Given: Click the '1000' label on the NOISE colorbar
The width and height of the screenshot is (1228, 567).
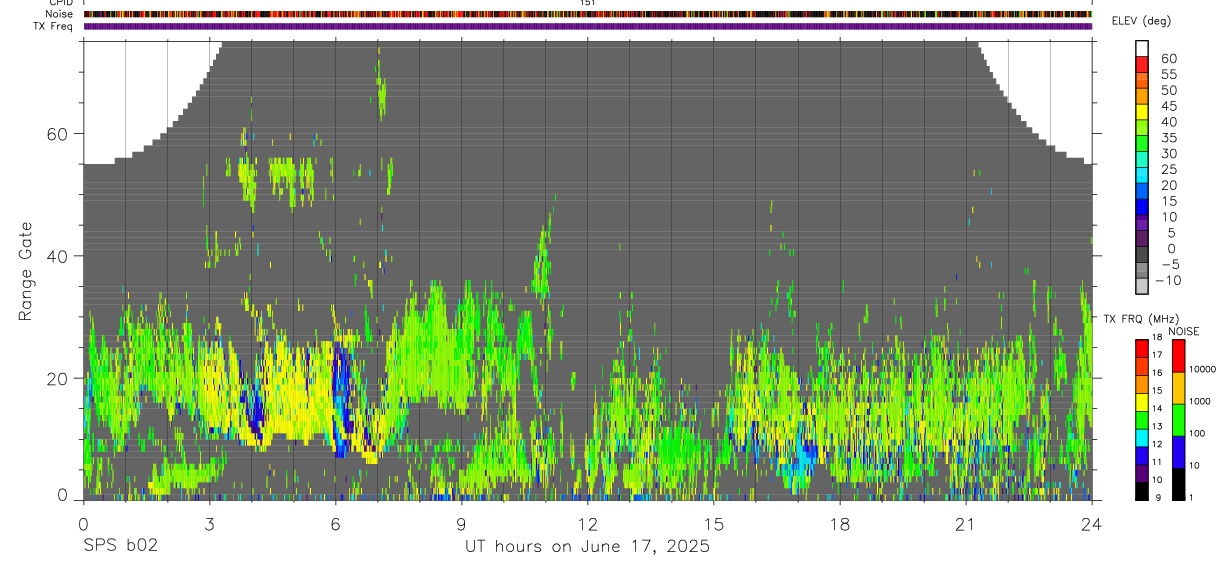Looking at the screenshot, I should point(1200,402).
